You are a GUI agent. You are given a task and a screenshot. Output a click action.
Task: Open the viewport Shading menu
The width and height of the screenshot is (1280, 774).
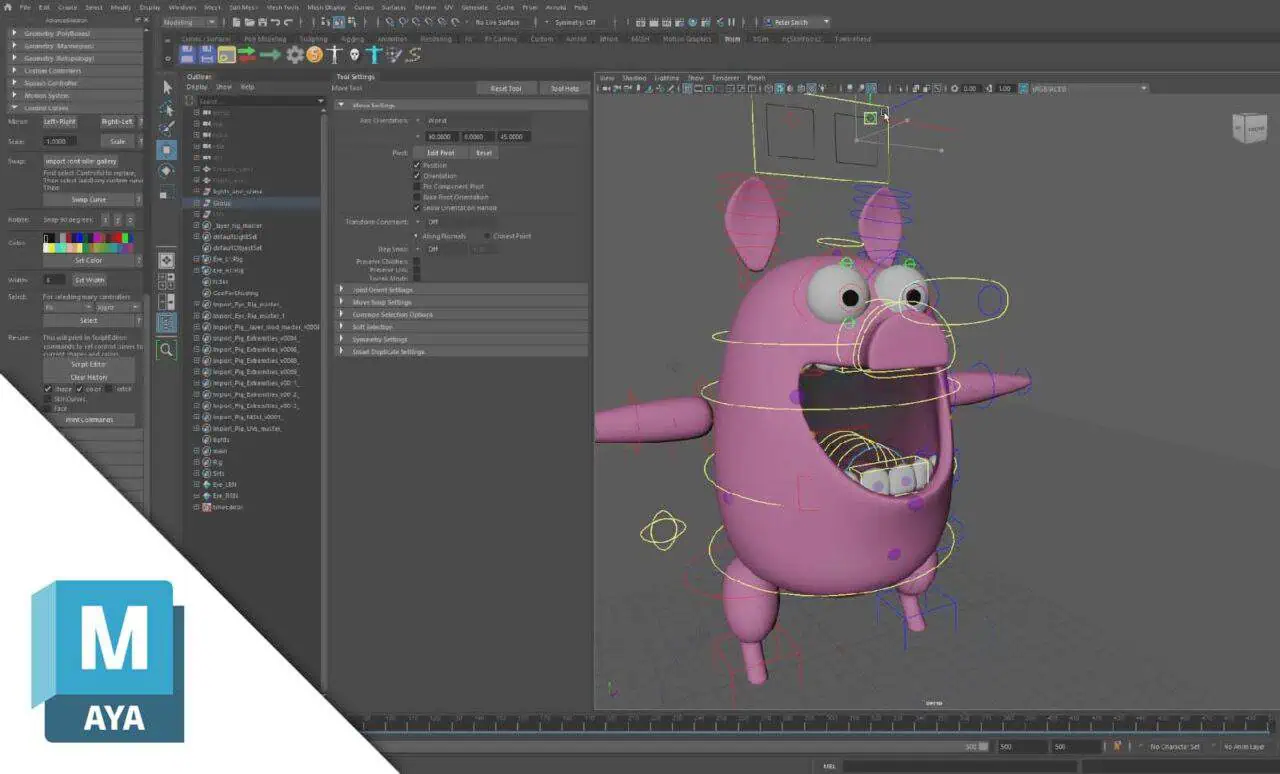tap(634, 78)
